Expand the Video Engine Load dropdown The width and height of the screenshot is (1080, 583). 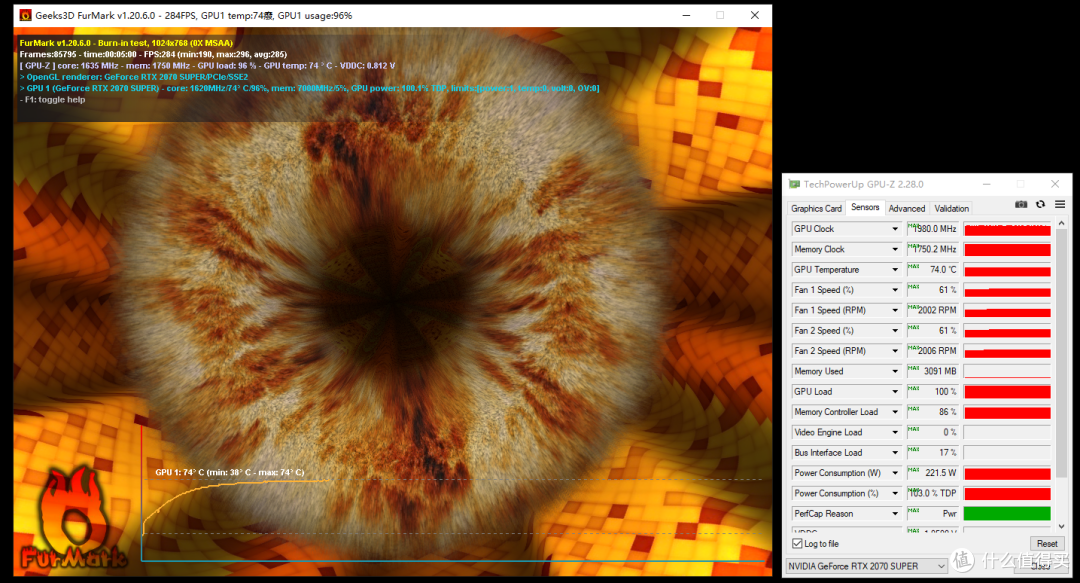click(x=895, y=432)
